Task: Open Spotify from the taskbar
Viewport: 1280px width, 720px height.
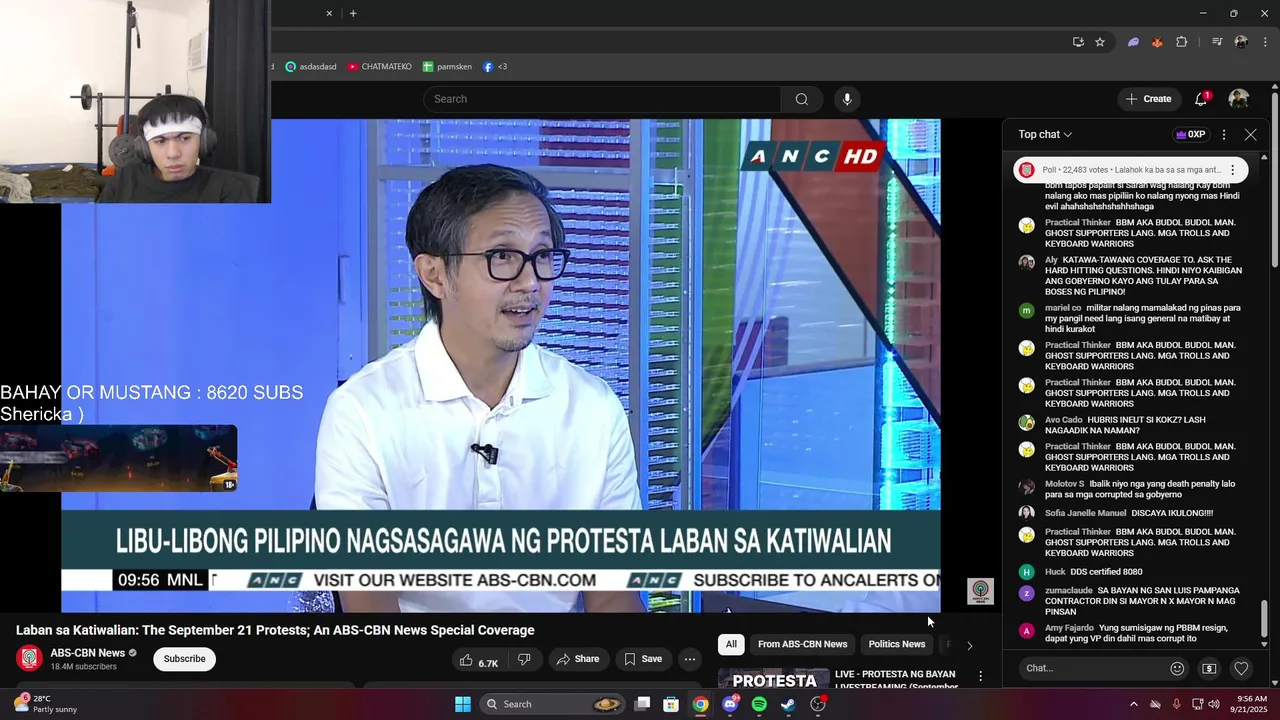Action: (x=759, y=704)
